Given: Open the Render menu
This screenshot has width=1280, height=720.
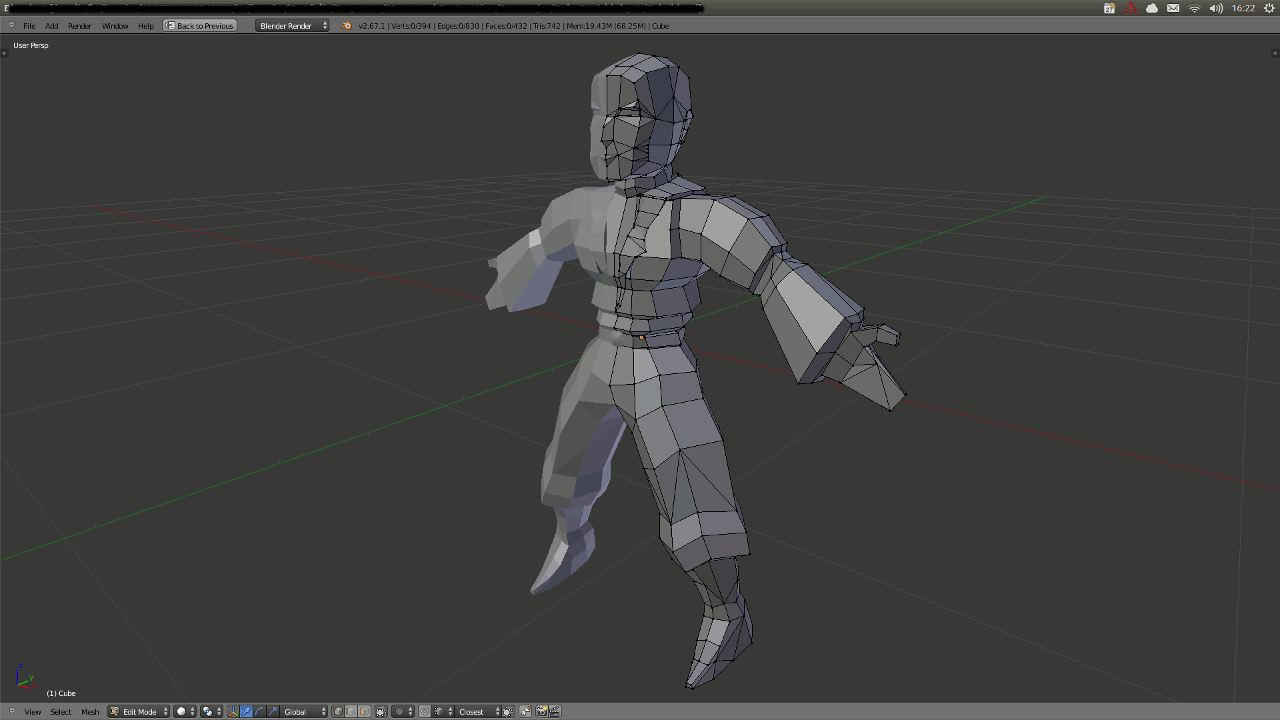Looking at the screenshot, I should pos(79,26).
